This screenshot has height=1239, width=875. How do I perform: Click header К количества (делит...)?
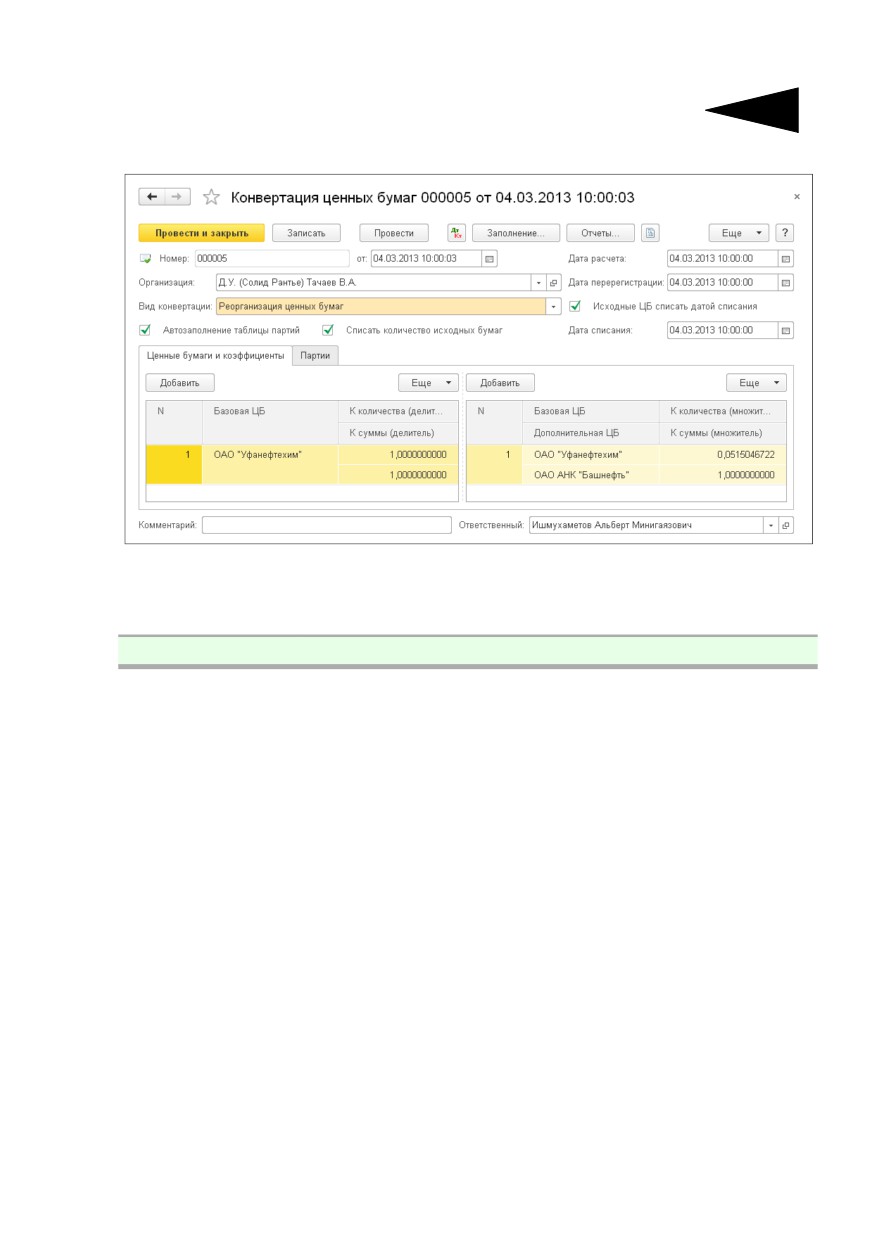[398, 411]
